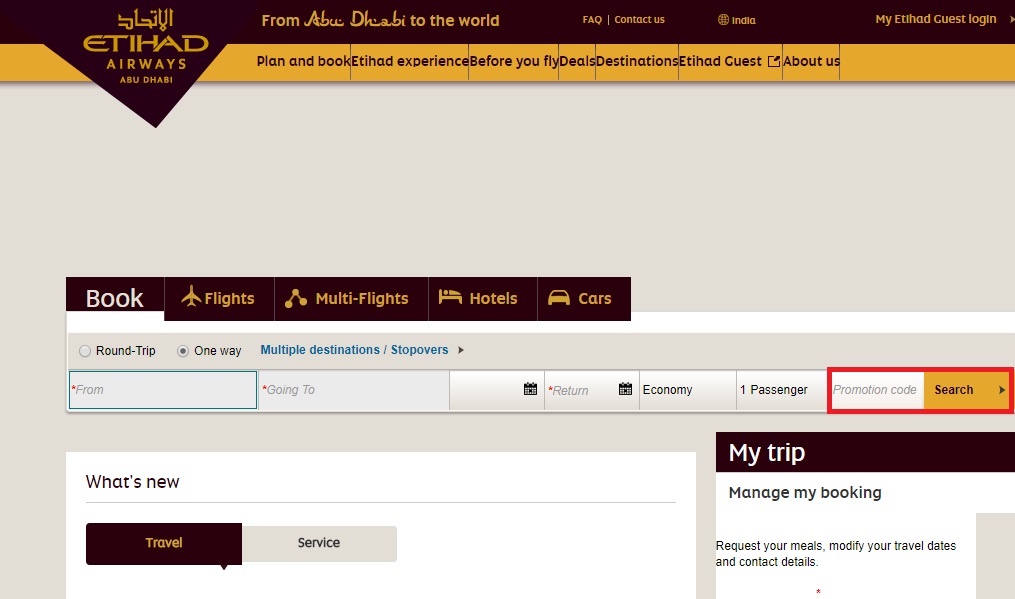Screen dimensions: 1015x599
Task: Click the Search flights button
Action: pyautogui.click(x=966, y=390)
